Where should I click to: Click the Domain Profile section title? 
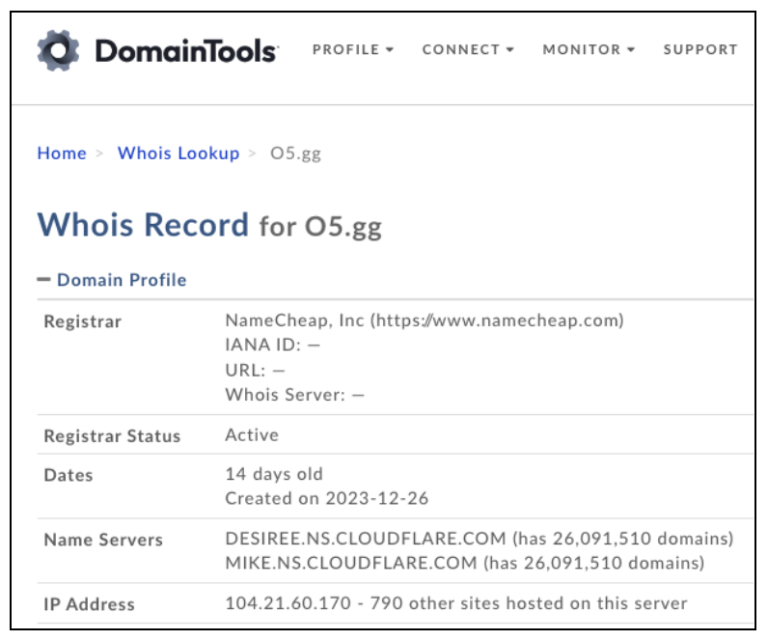[121, 280]
